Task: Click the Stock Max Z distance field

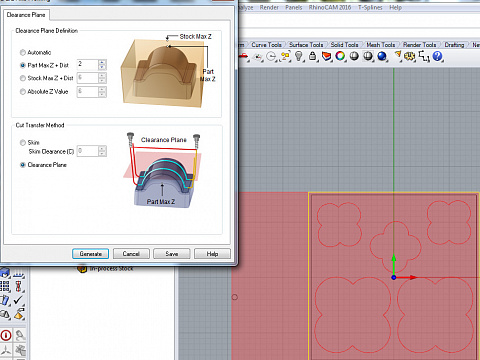Action: (88, 78)
